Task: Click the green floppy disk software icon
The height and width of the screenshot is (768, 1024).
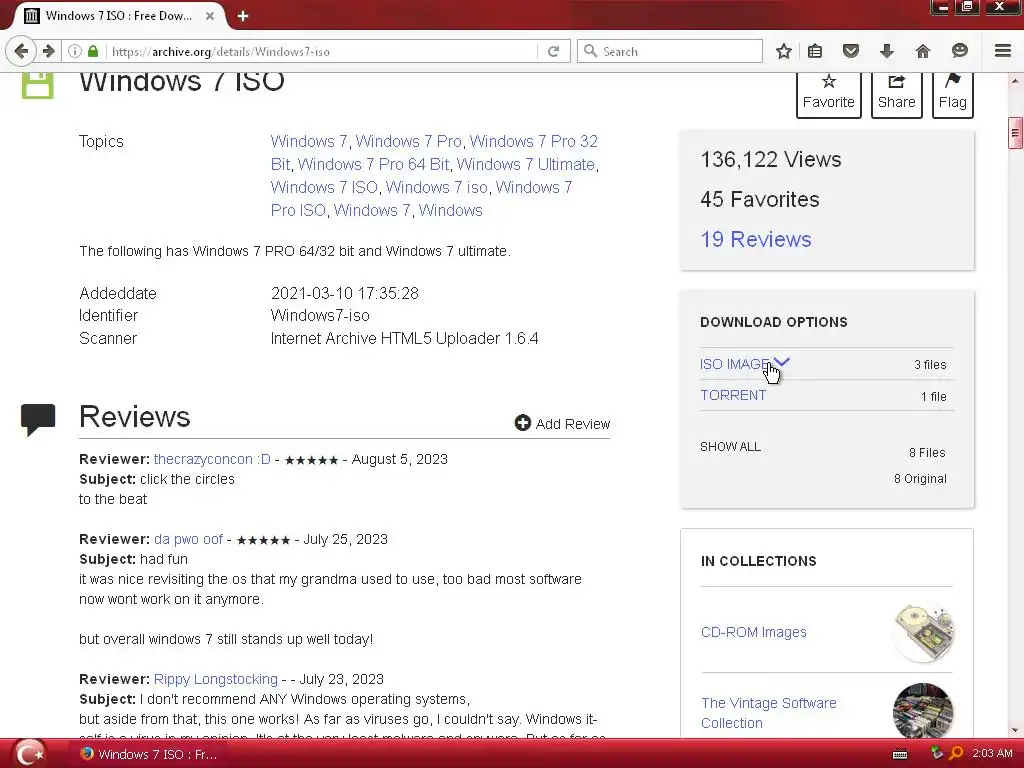Action: click(x=37, y=85)
